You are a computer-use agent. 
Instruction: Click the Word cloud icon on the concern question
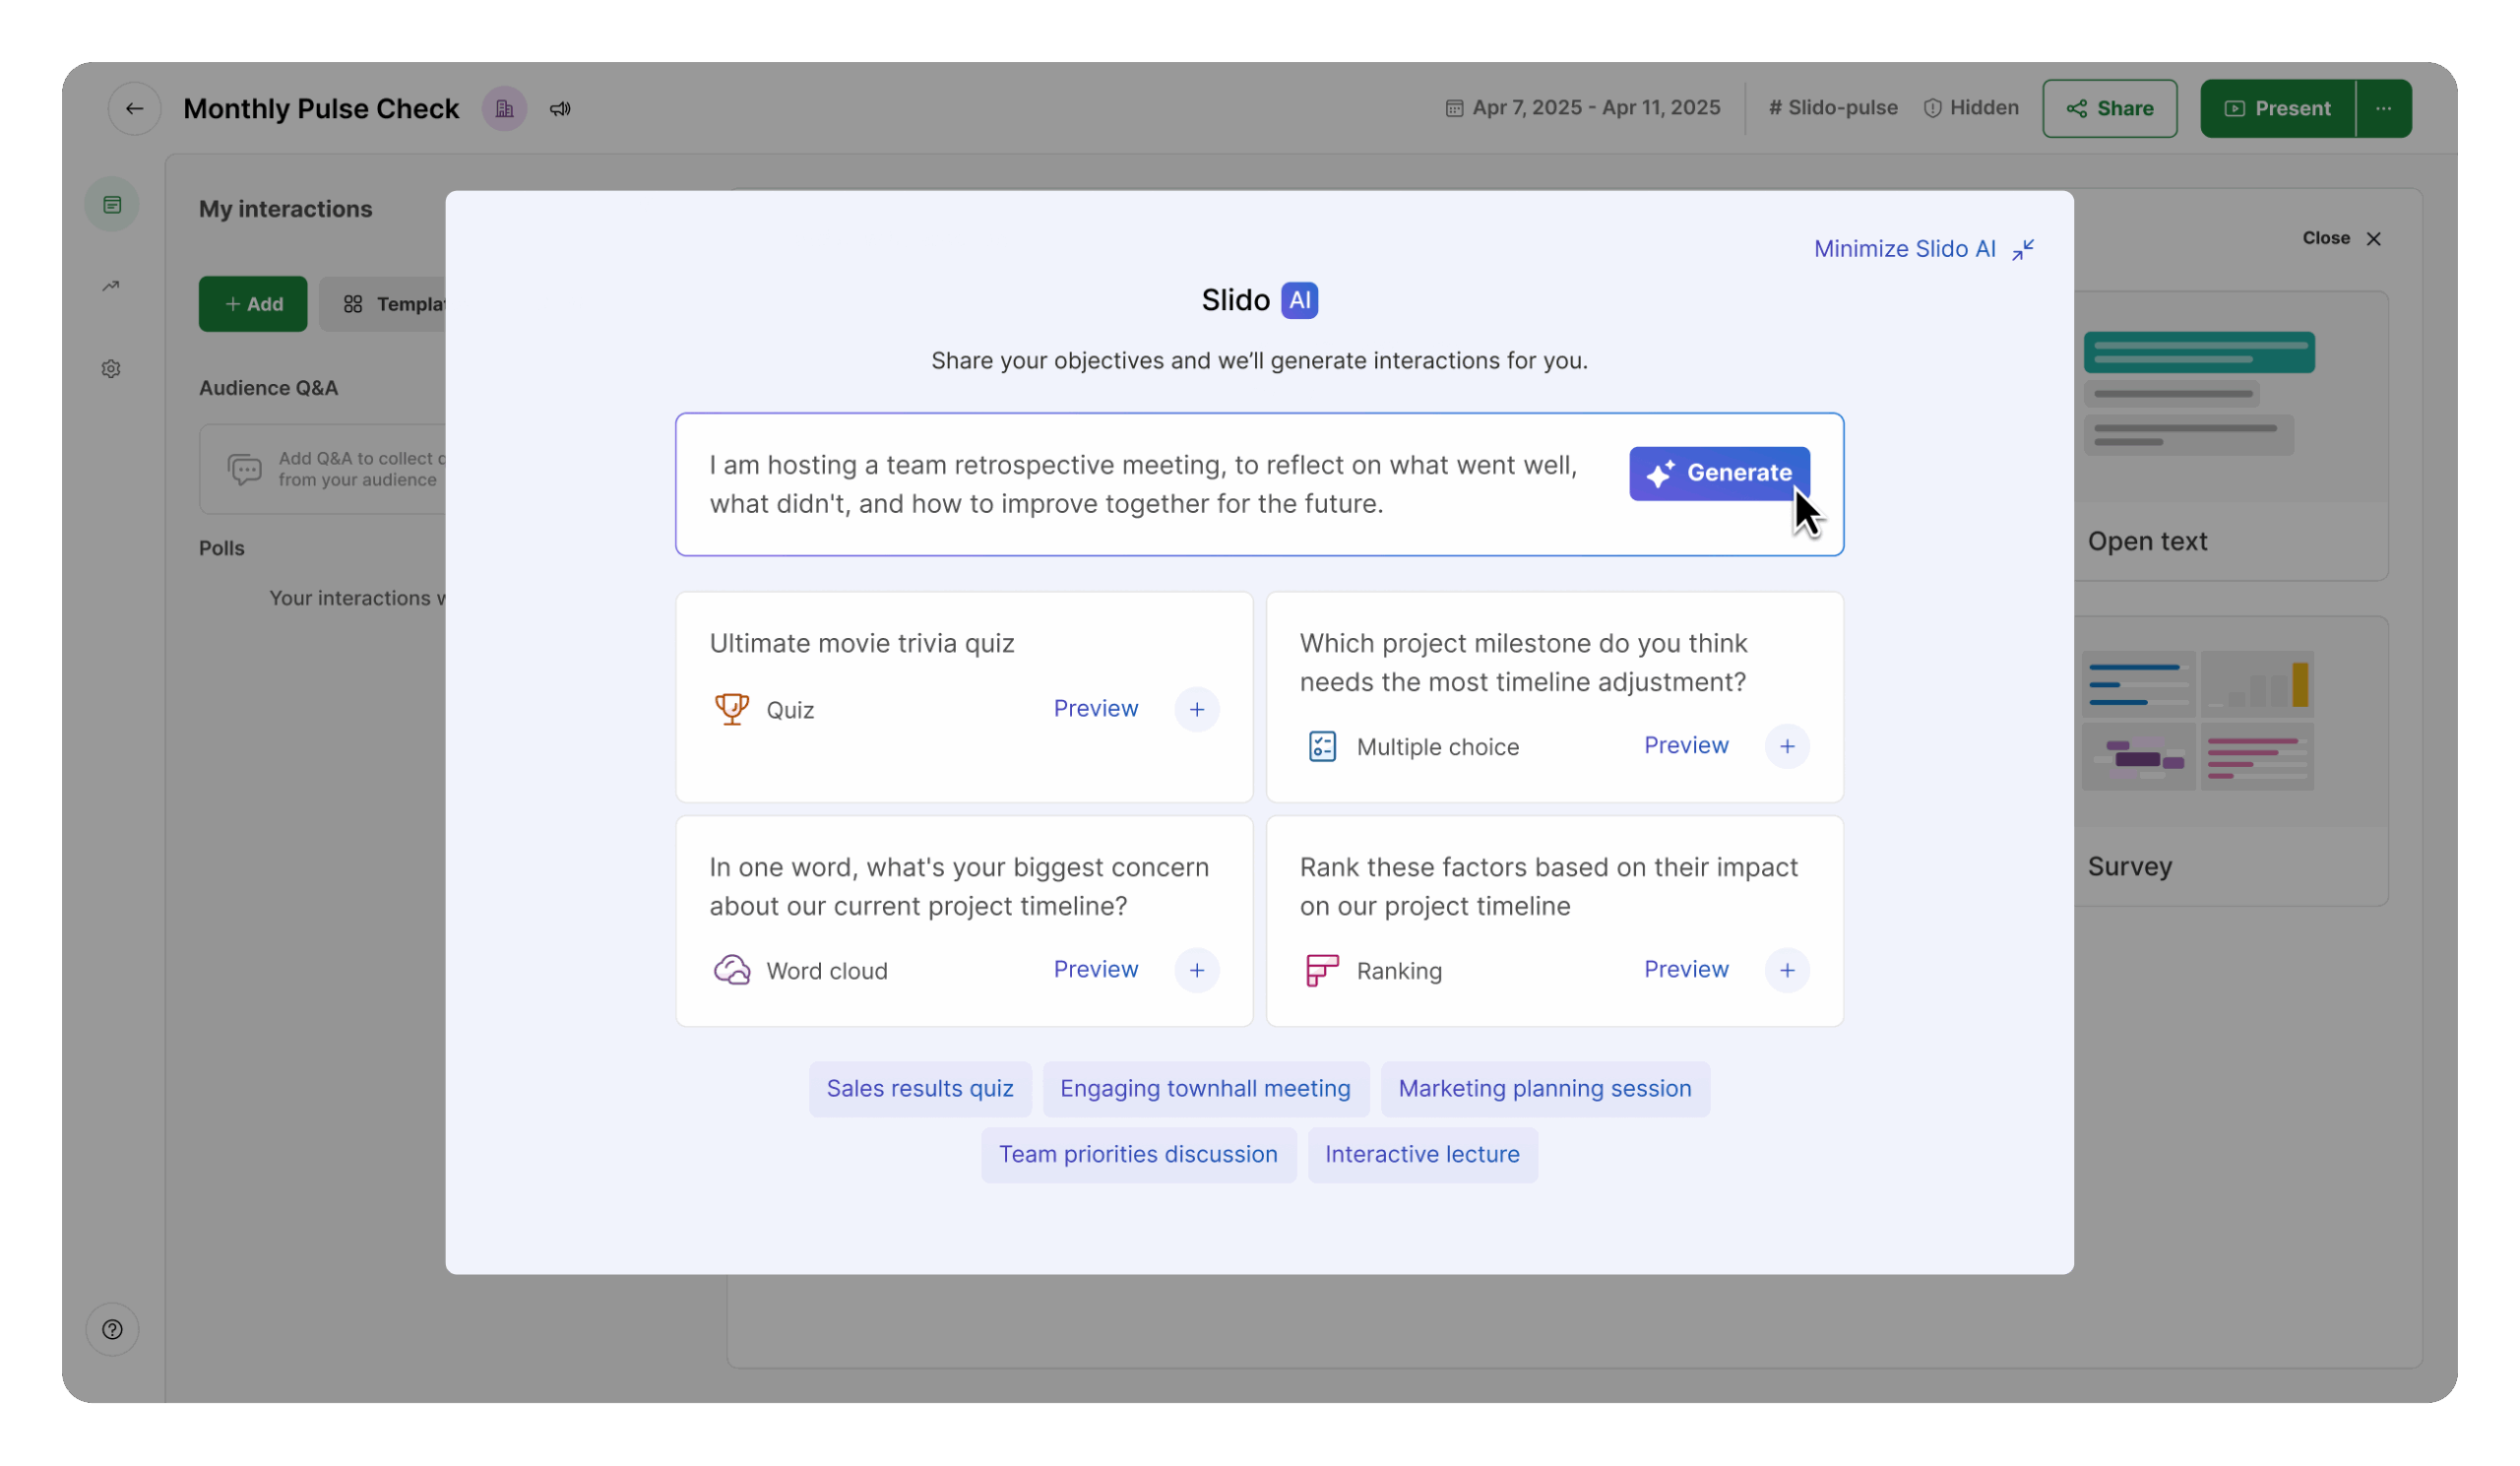point(732,969)
